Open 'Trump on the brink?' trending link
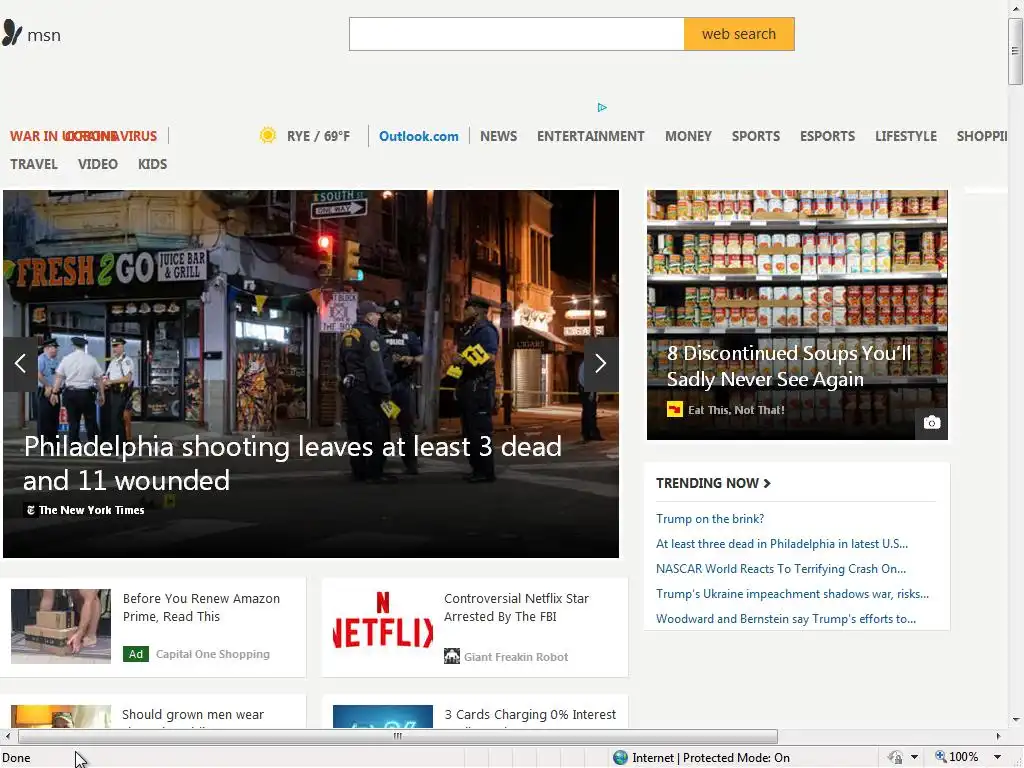This screenshot has width=1024, height=768. click(710, 519)
